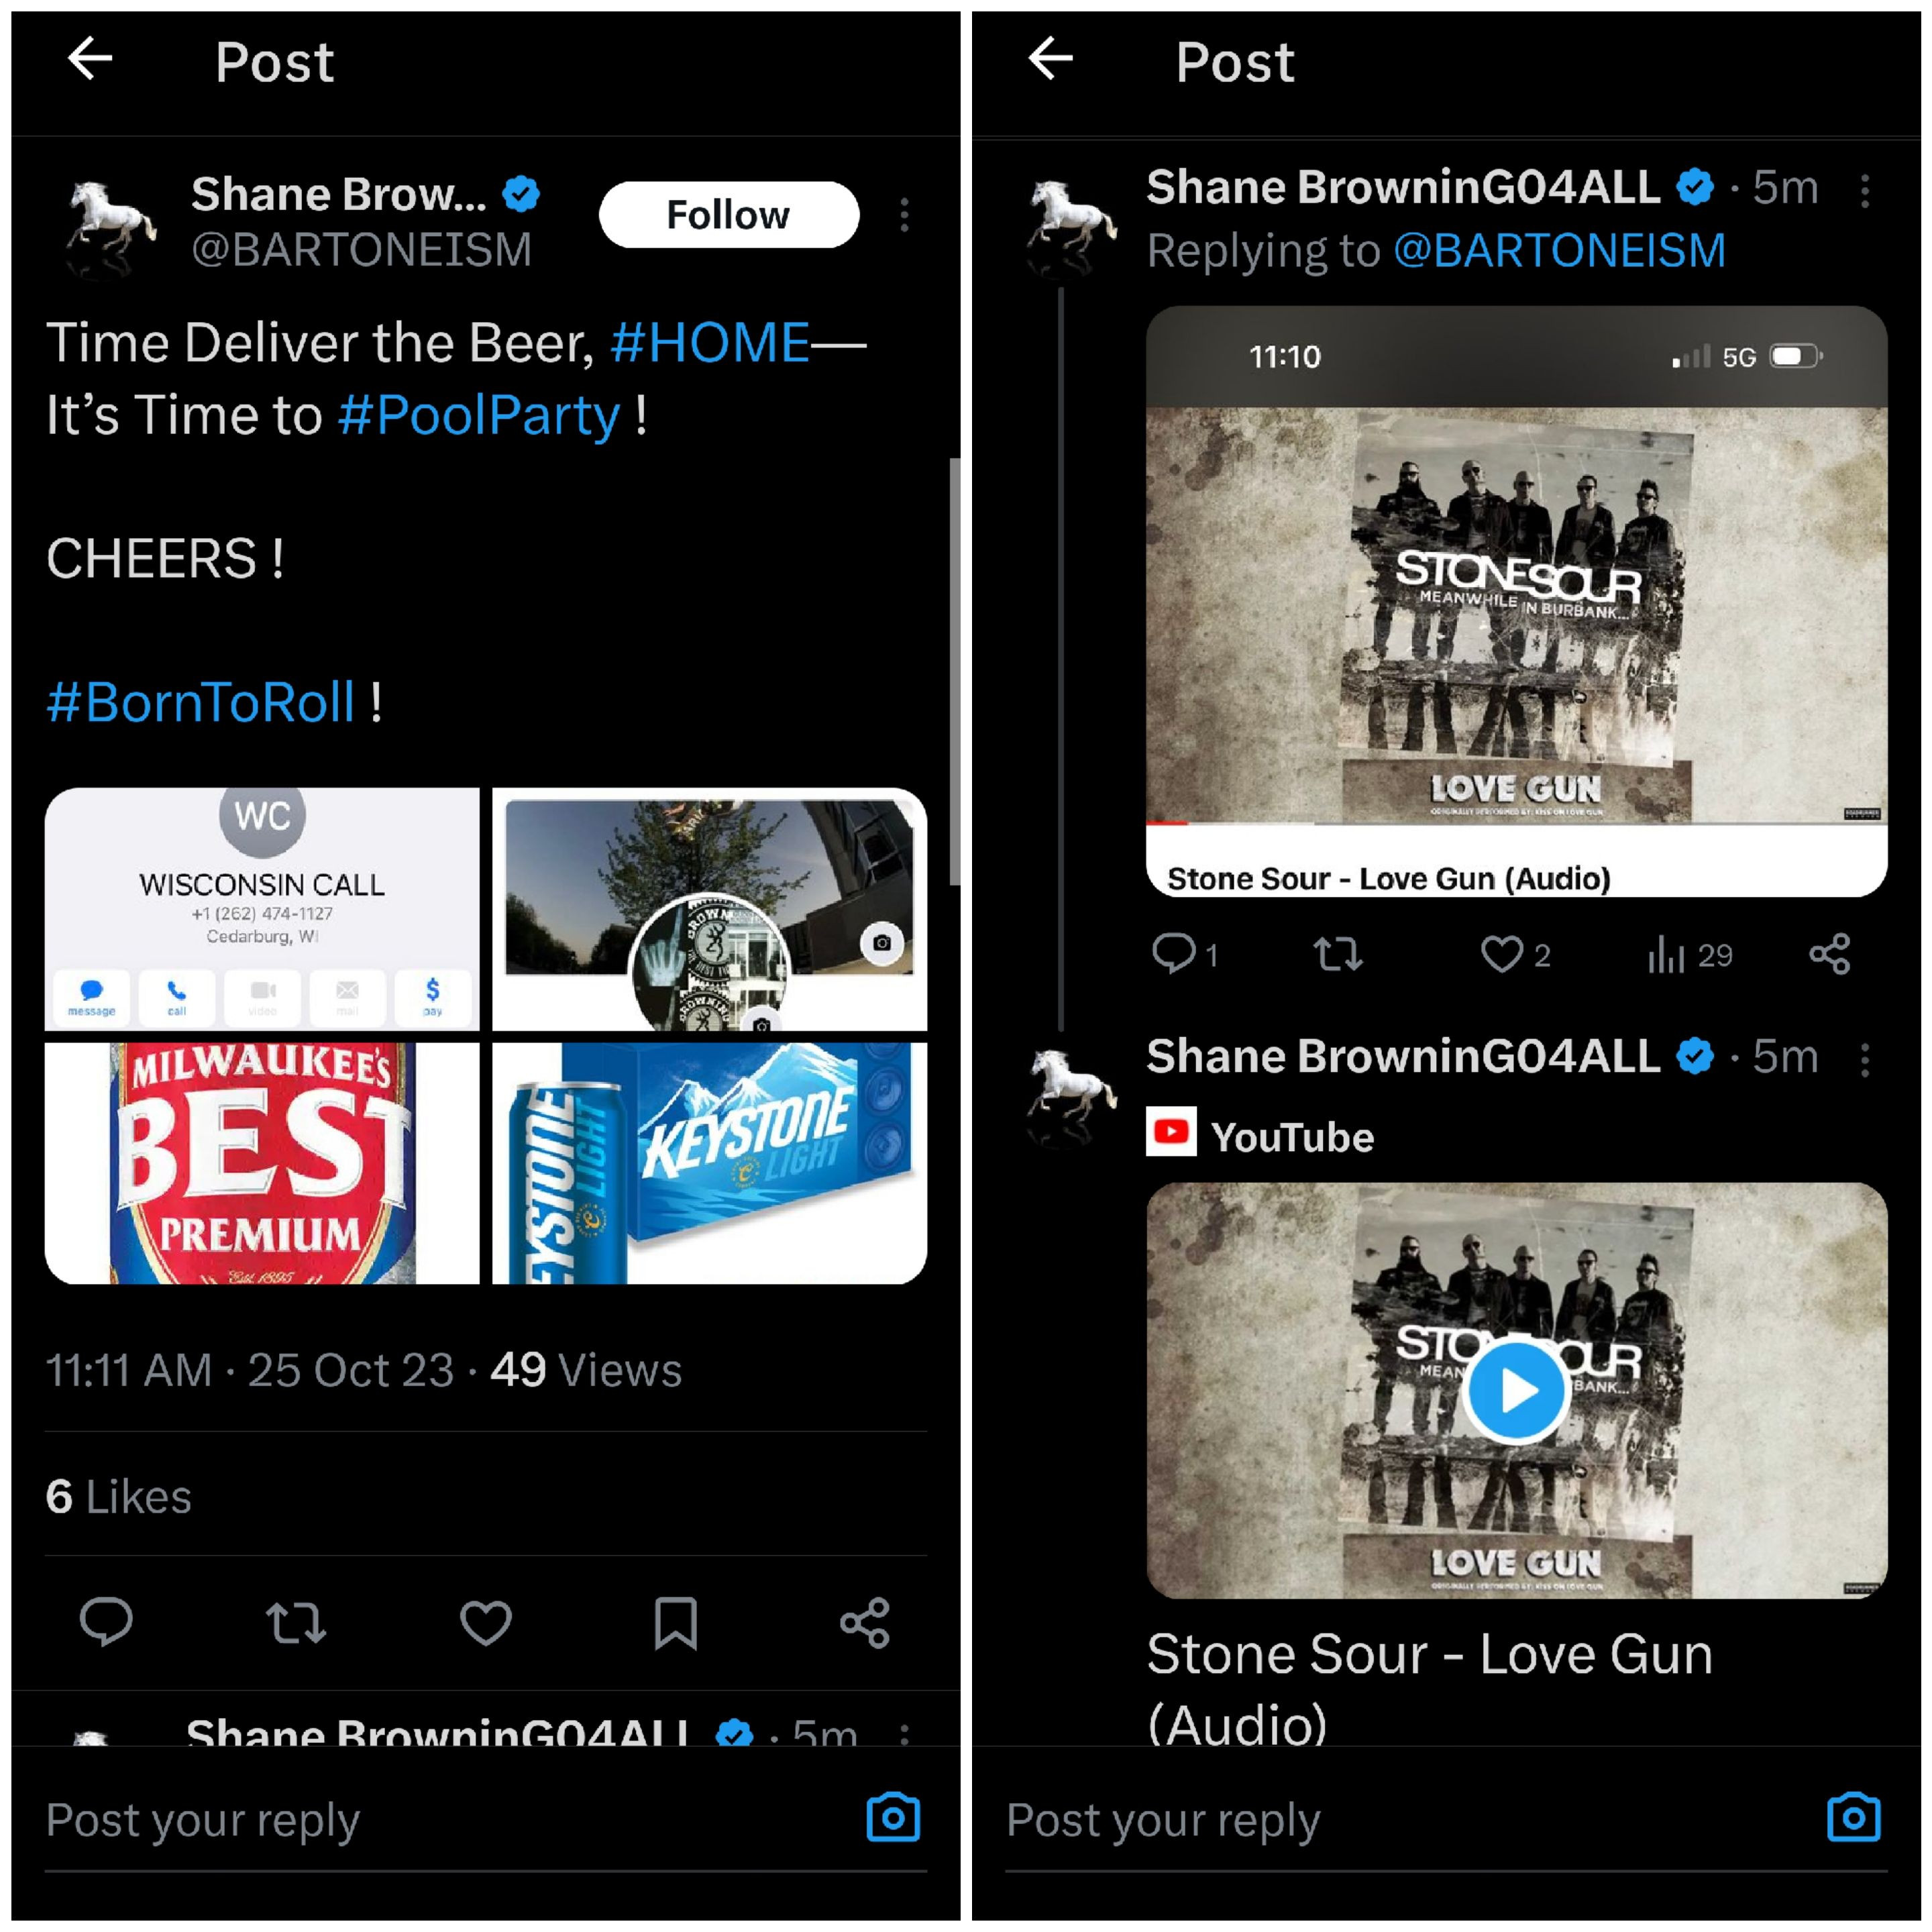Image resolution: width=1932 pixels, height=1932 pixels.
Task: Like the main post with the heart icon
Action: (486, 1622)
